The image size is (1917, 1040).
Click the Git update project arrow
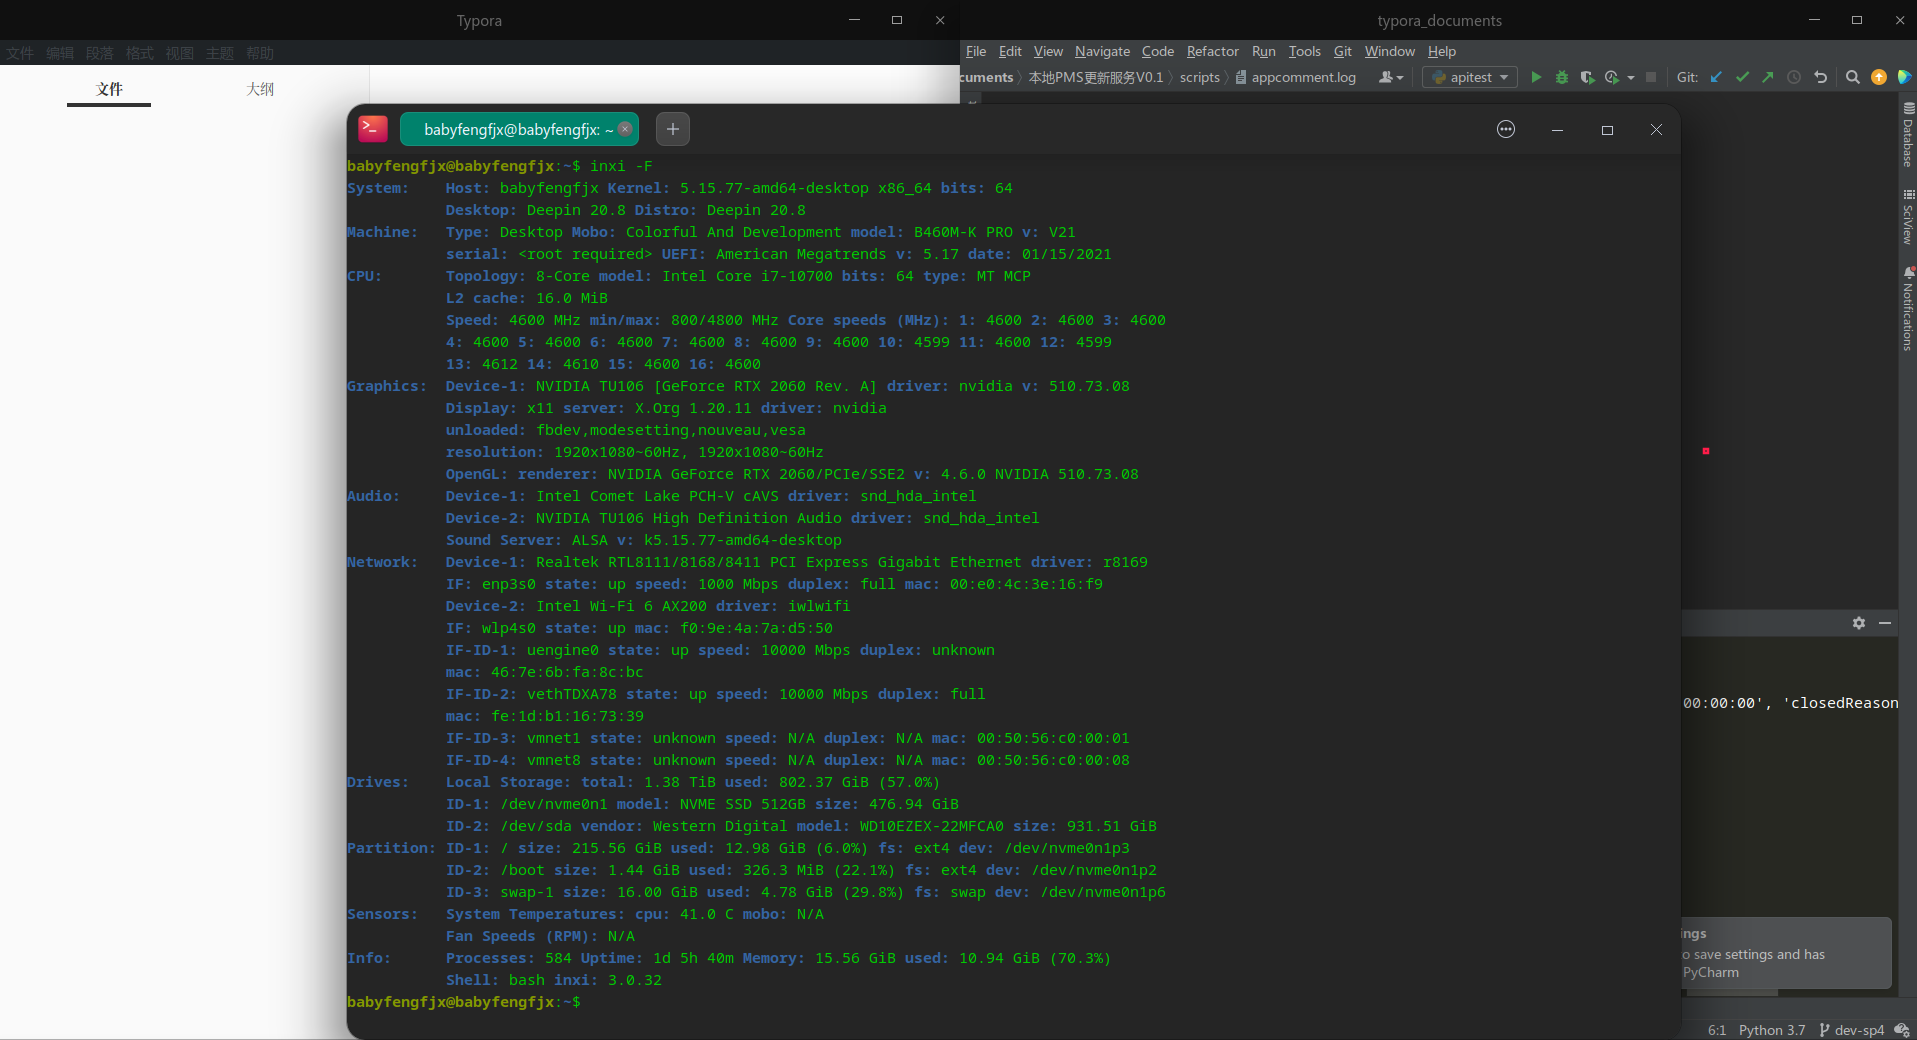[1716, 77]
